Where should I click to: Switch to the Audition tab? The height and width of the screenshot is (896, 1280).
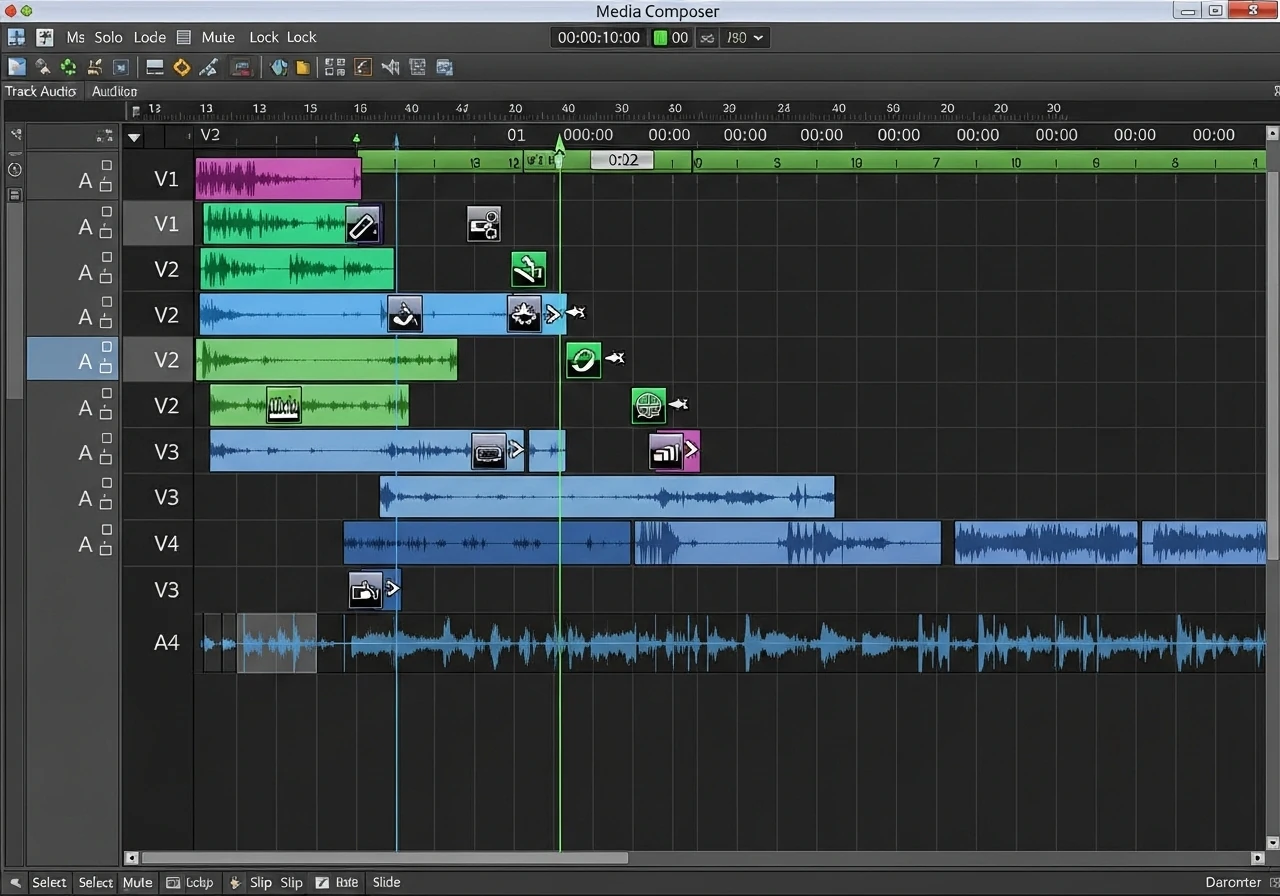[113, 91]
